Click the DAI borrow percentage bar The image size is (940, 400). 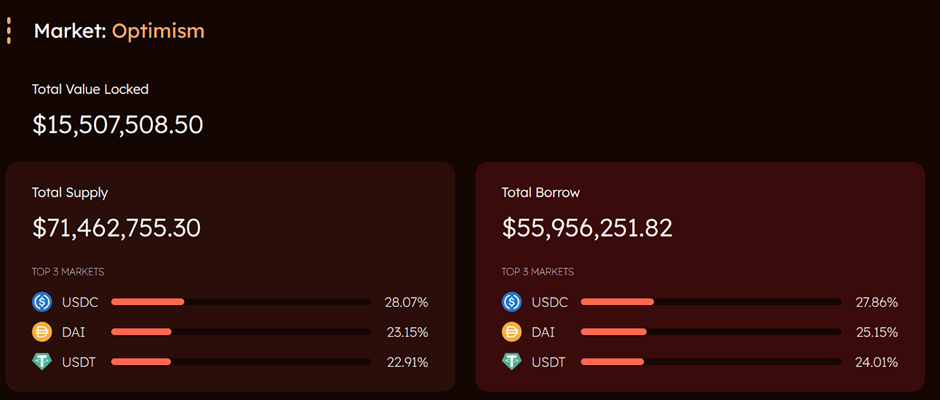tap(711, 332)
